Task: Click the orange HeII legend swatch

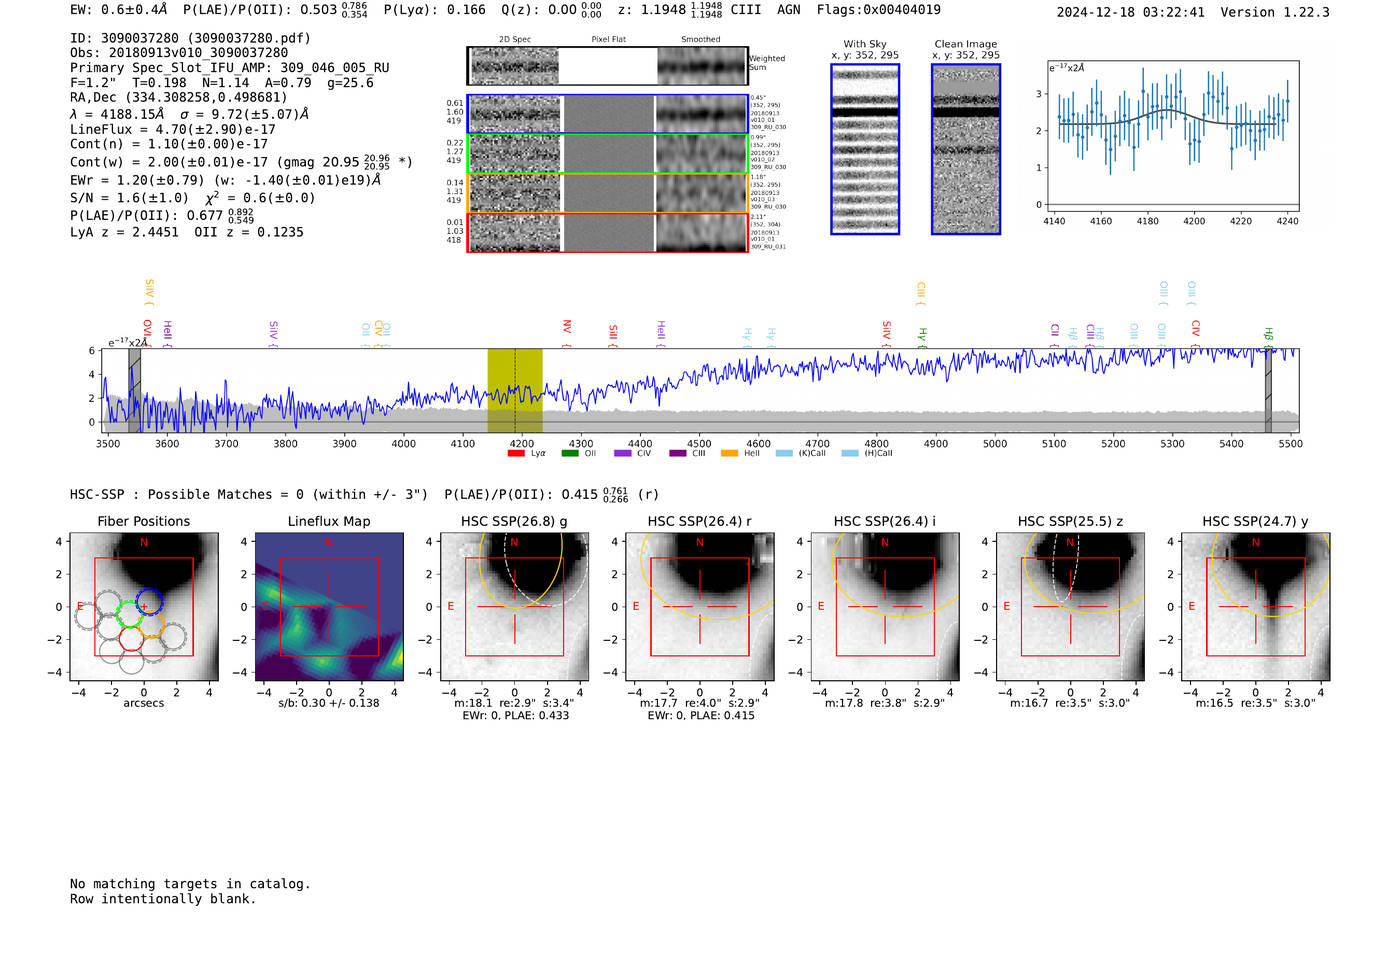Action: point(729,453)
